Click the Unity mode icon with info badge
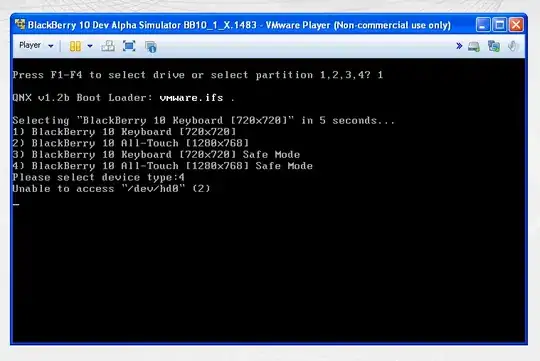 point(151,47)
